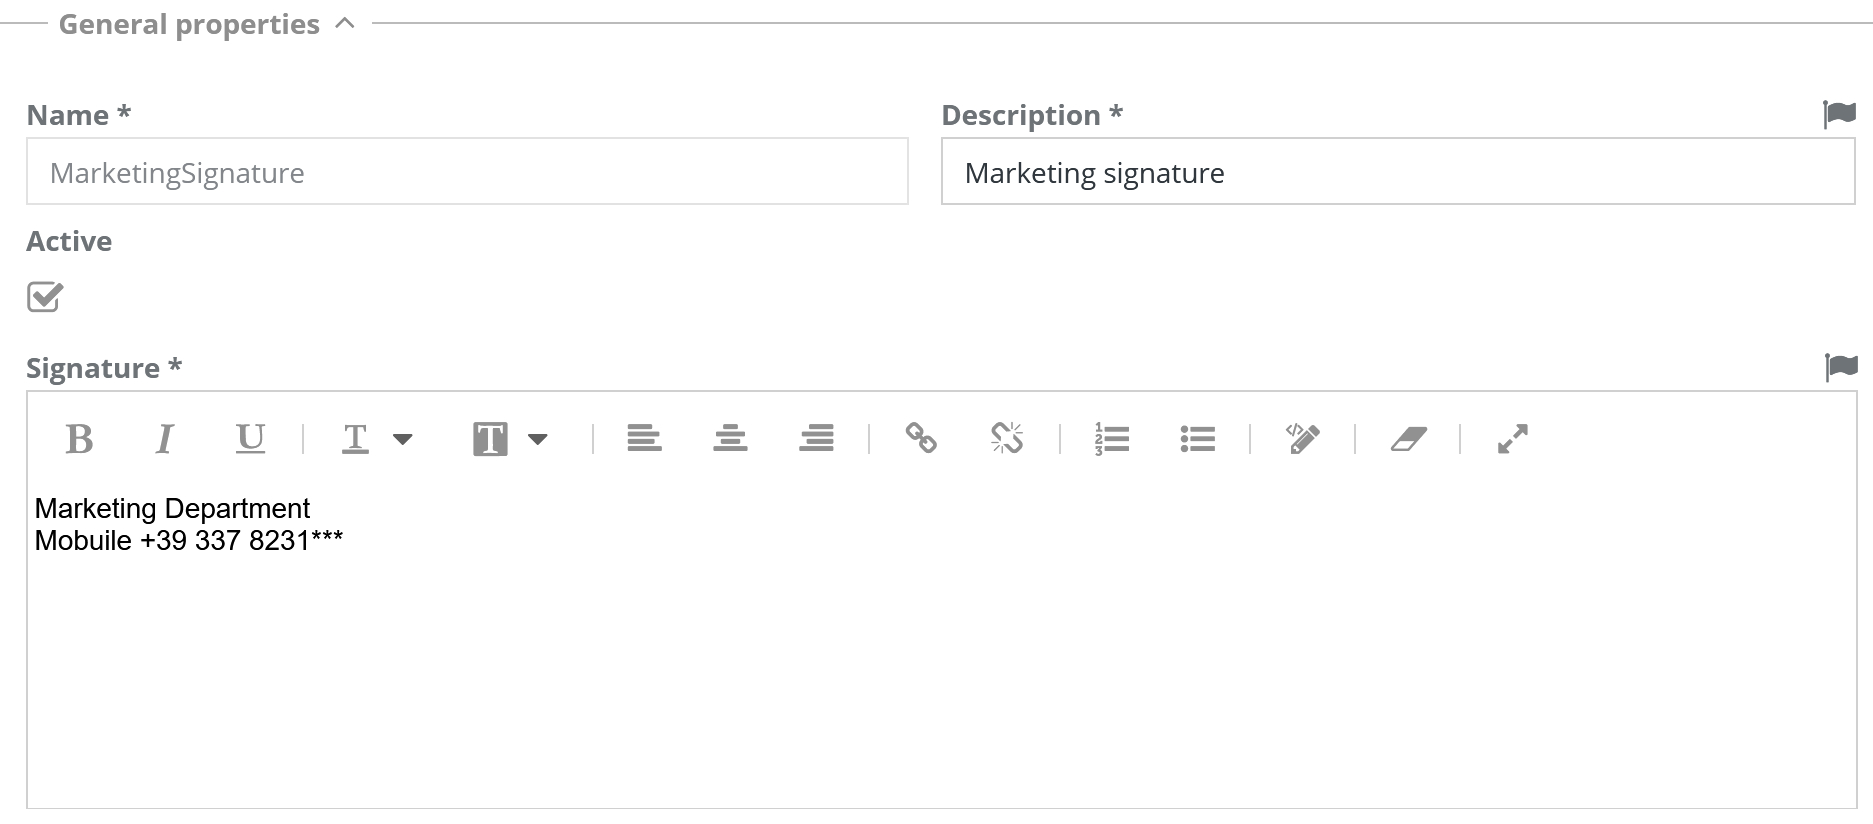Insert a numbered list
This screenshot has width=1873, height=824.
point(1112,439)
